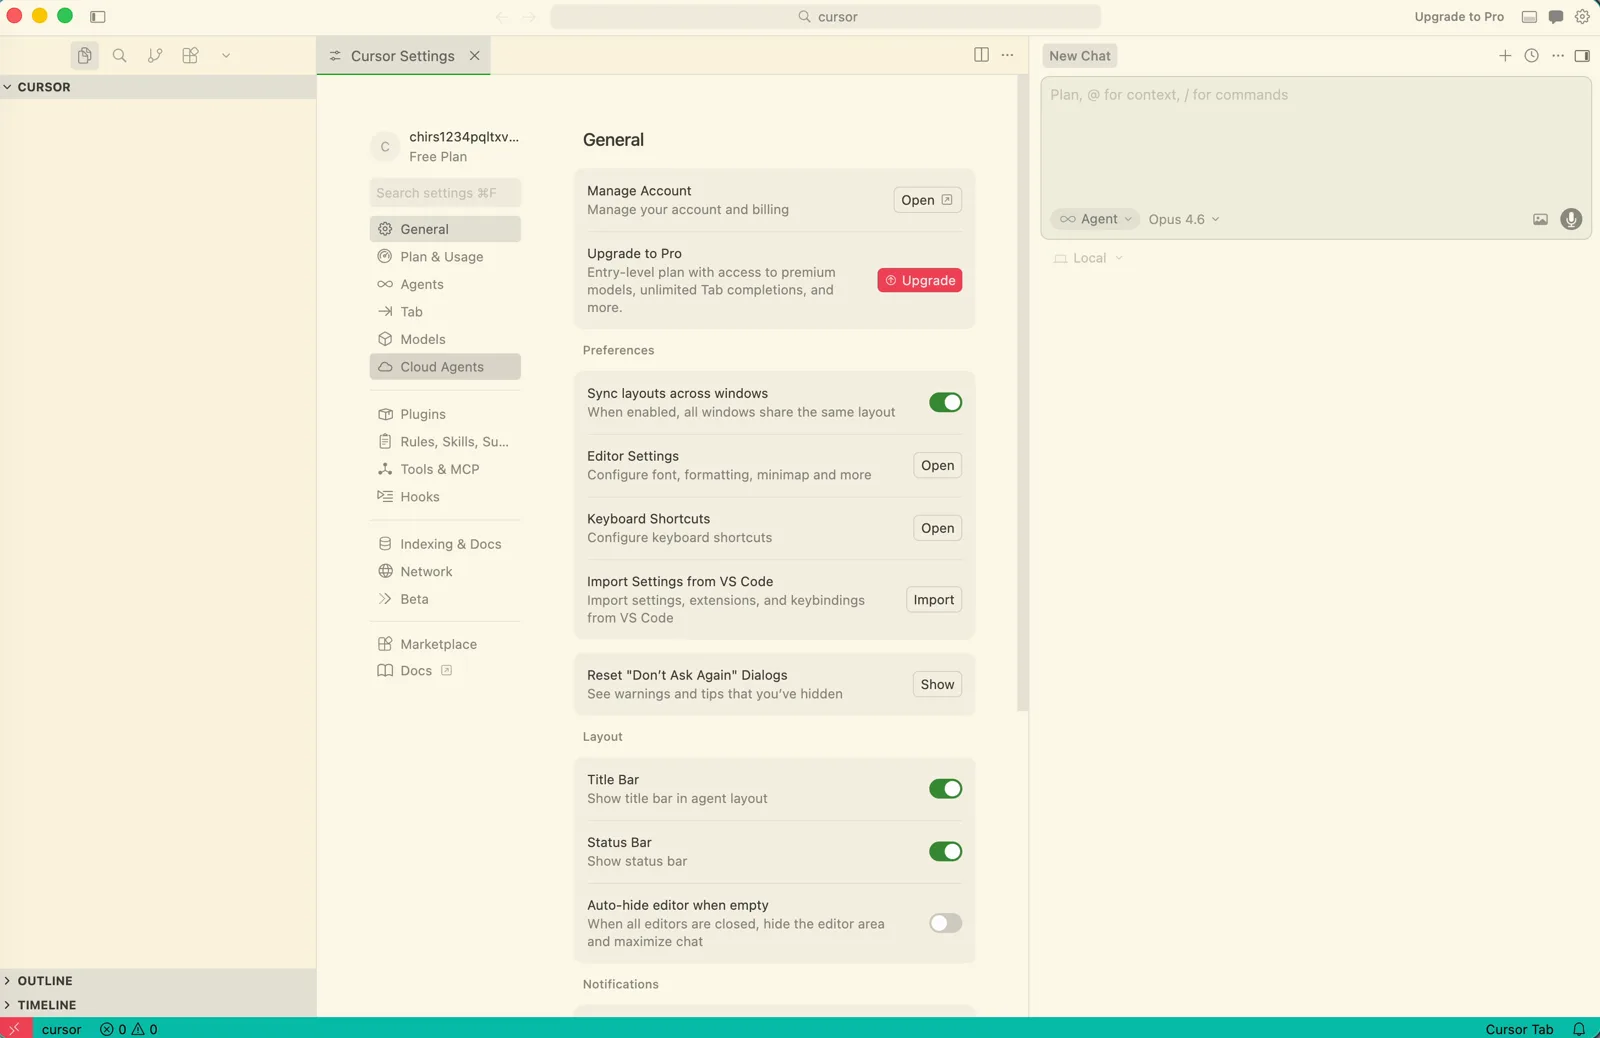
Task: Open Plugins settings
Action: pos(445,414)
